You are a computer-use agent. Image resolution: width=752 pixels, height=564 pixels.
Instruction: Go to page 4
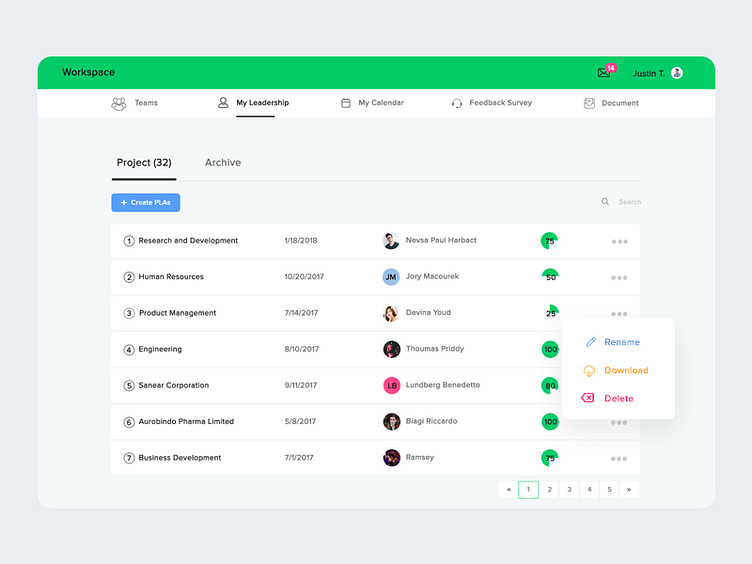coord(589,490)
